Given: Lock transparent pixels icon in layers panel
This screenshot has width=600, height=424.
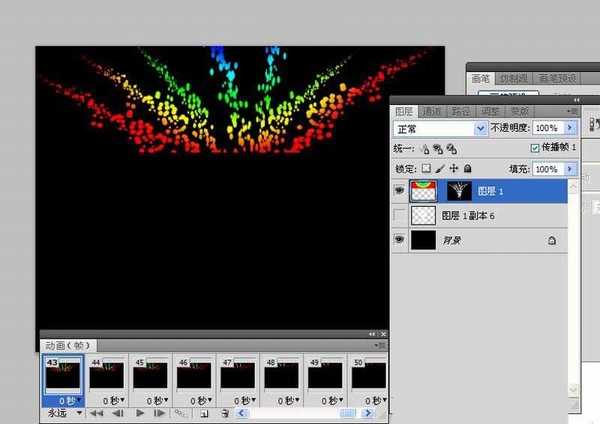Looking at the screenshot, I should (427, 169).
